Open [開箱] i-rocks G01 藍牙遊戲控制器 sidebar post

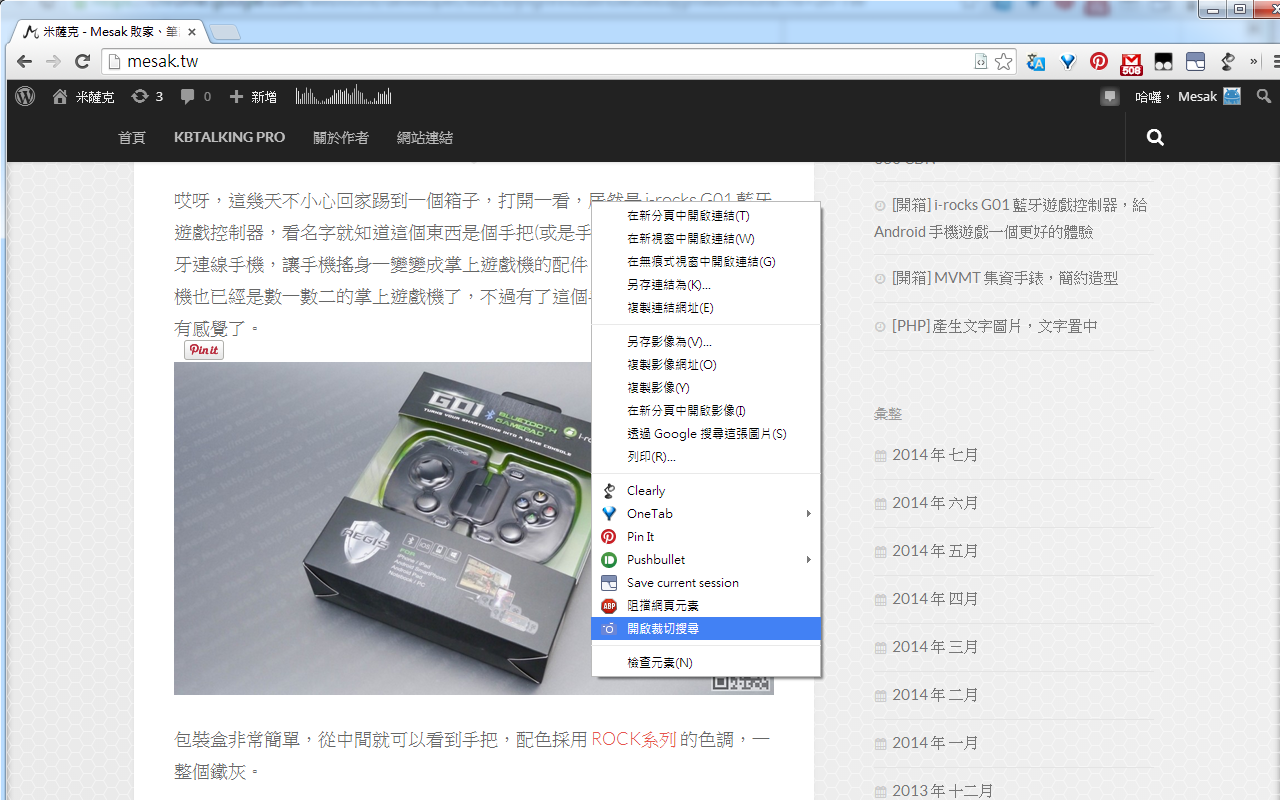(x=1011, y=218)
